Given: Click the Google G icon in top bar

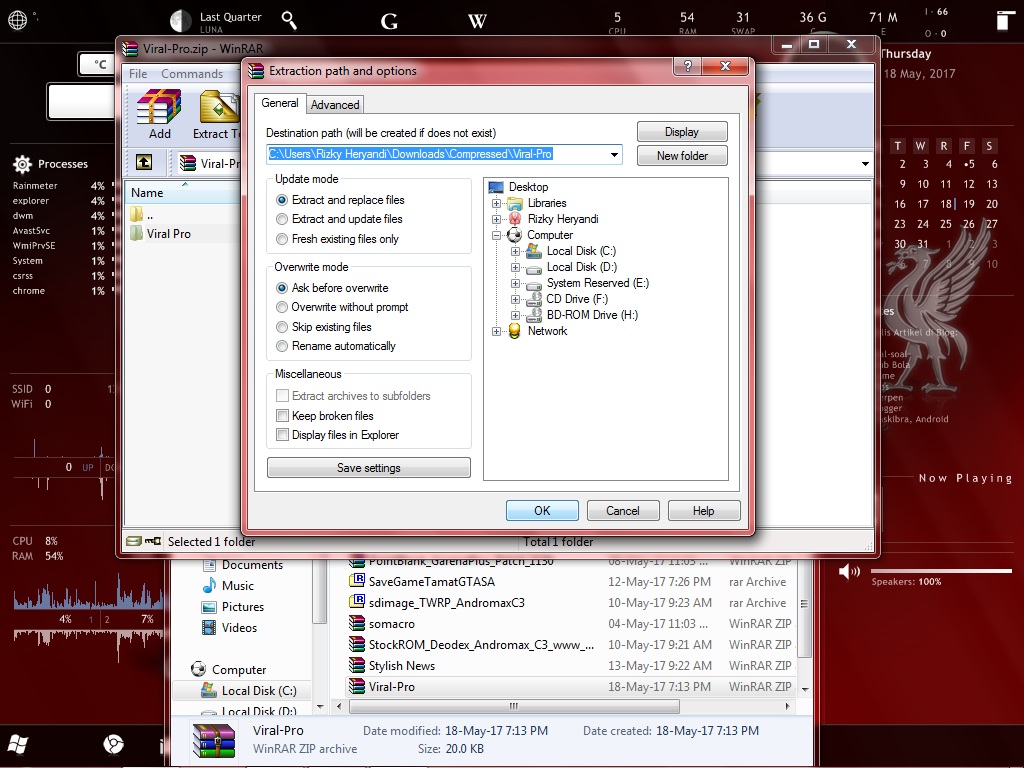Looking at the screenshot, I should point(389,22).
